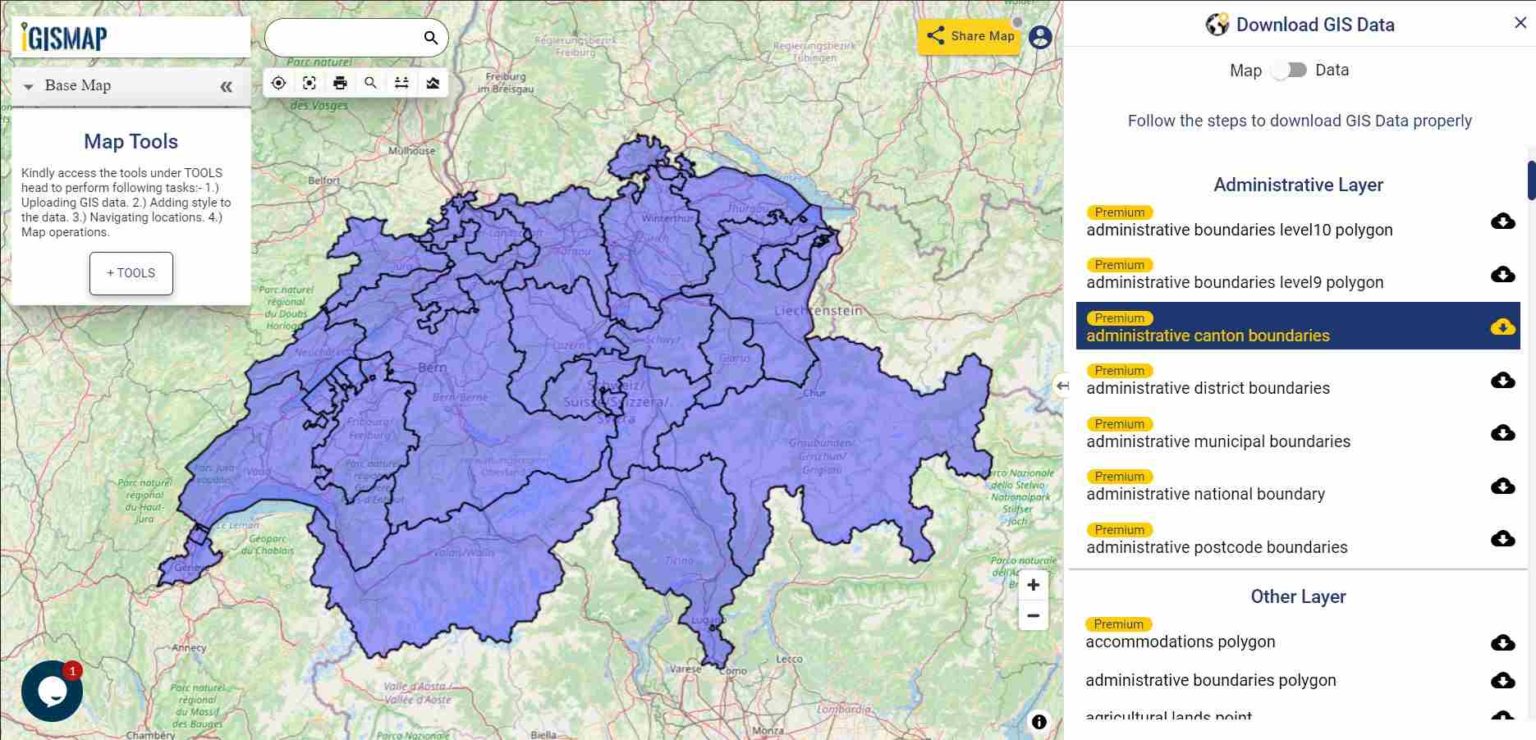Download the administrative district boundaries layer

(x=1503, y=380)
